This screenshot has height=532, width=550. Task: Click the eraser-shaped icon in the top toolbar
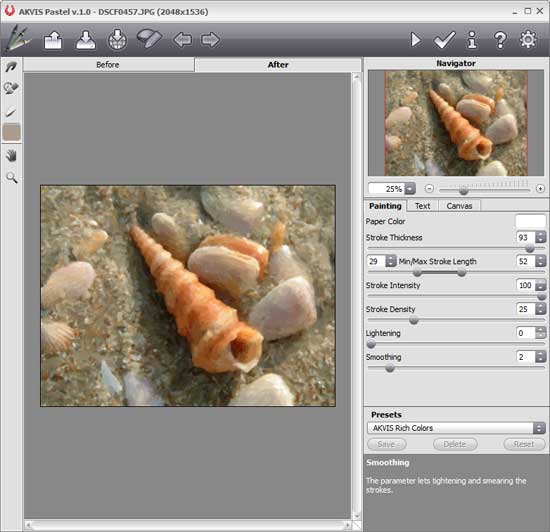149,39
